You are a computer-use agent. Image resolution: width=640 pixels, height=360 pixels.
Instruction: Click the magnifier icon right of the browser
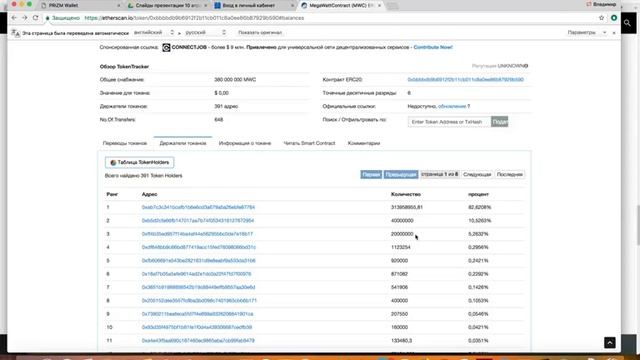[x=627, y=23]
